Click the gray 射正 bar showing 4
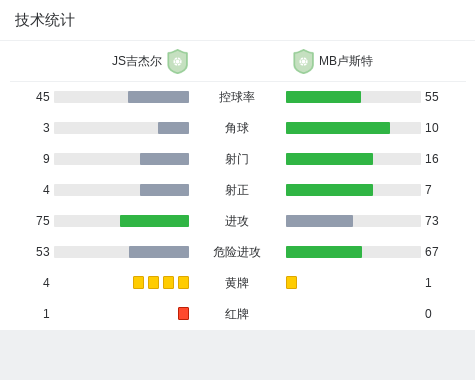Viewport: 475px width, 380px height. pyautogui.click(x=164, y=190)
